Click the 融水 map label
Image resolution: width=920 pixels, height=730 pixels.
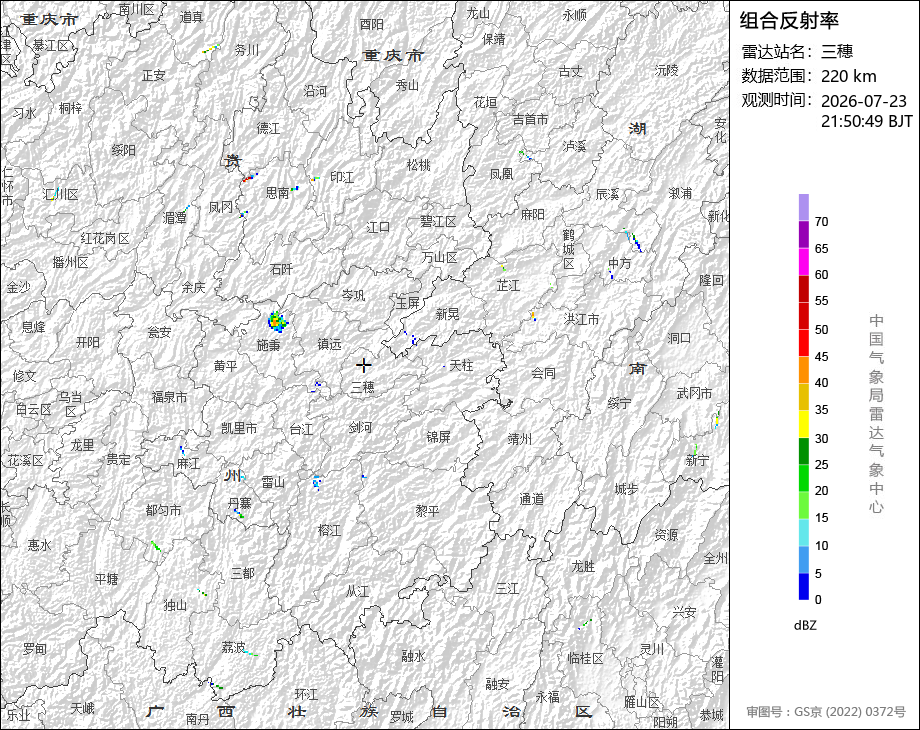(413, 656)
